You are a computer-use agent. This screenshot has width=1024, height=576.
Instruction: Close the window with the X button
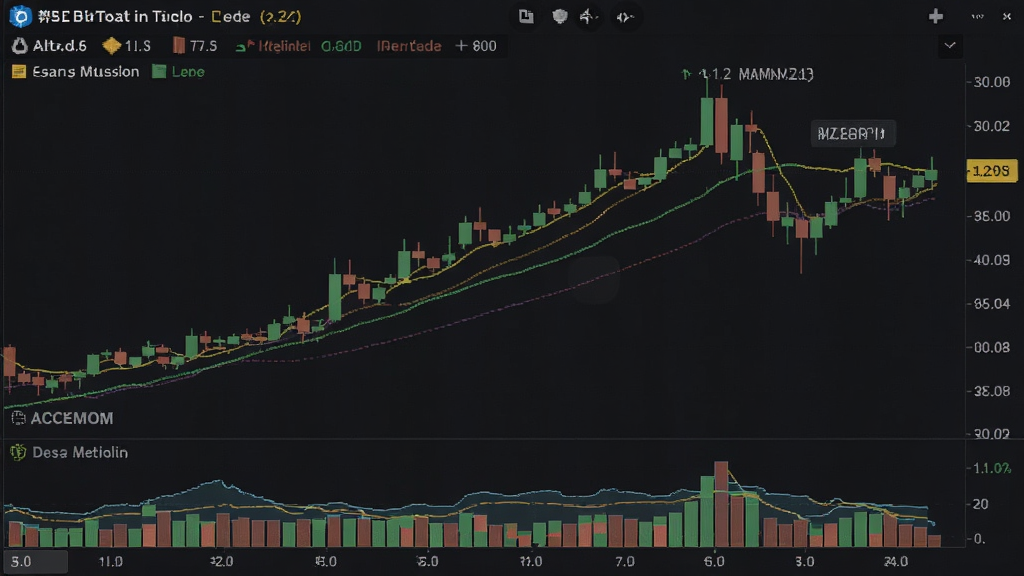(x=1007, y=16)
